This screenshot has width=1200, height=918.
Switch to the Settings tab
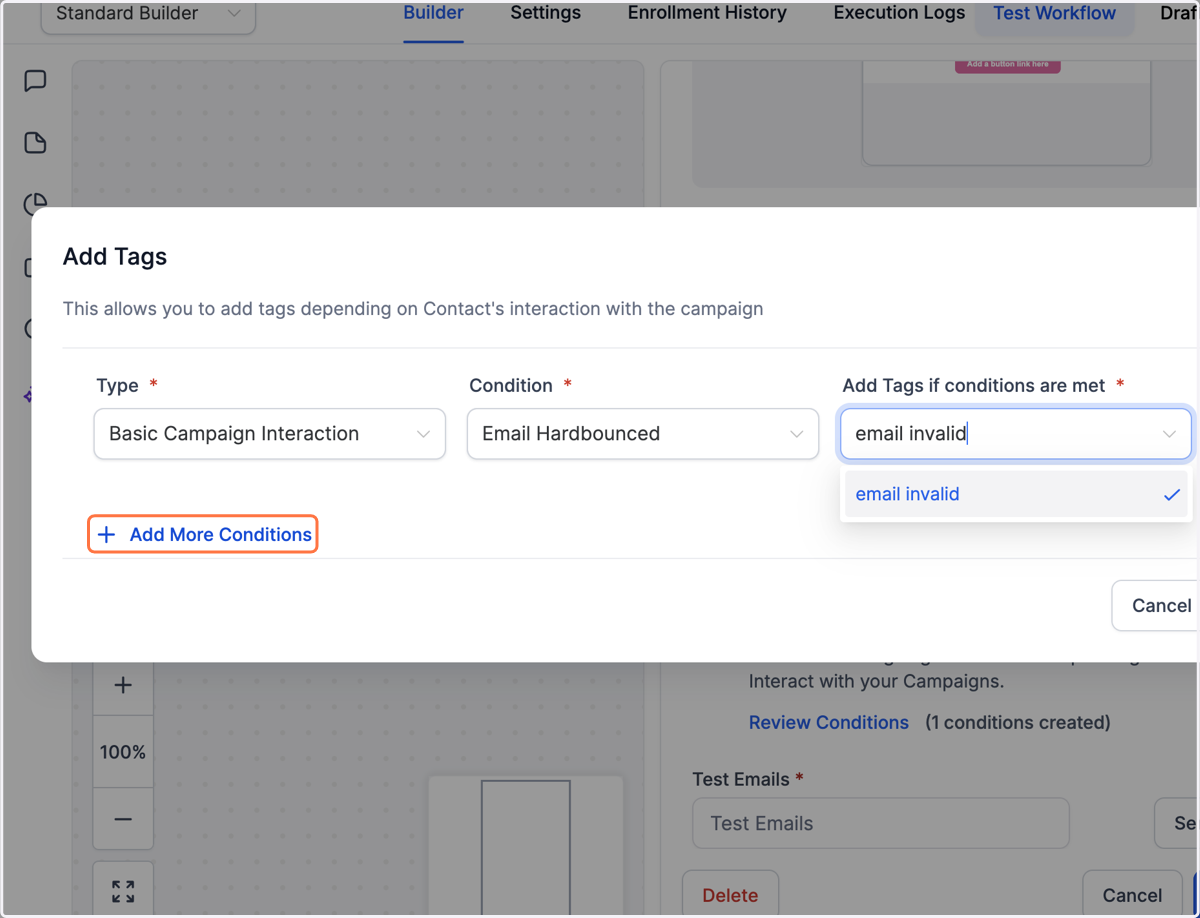coord(545,14)
